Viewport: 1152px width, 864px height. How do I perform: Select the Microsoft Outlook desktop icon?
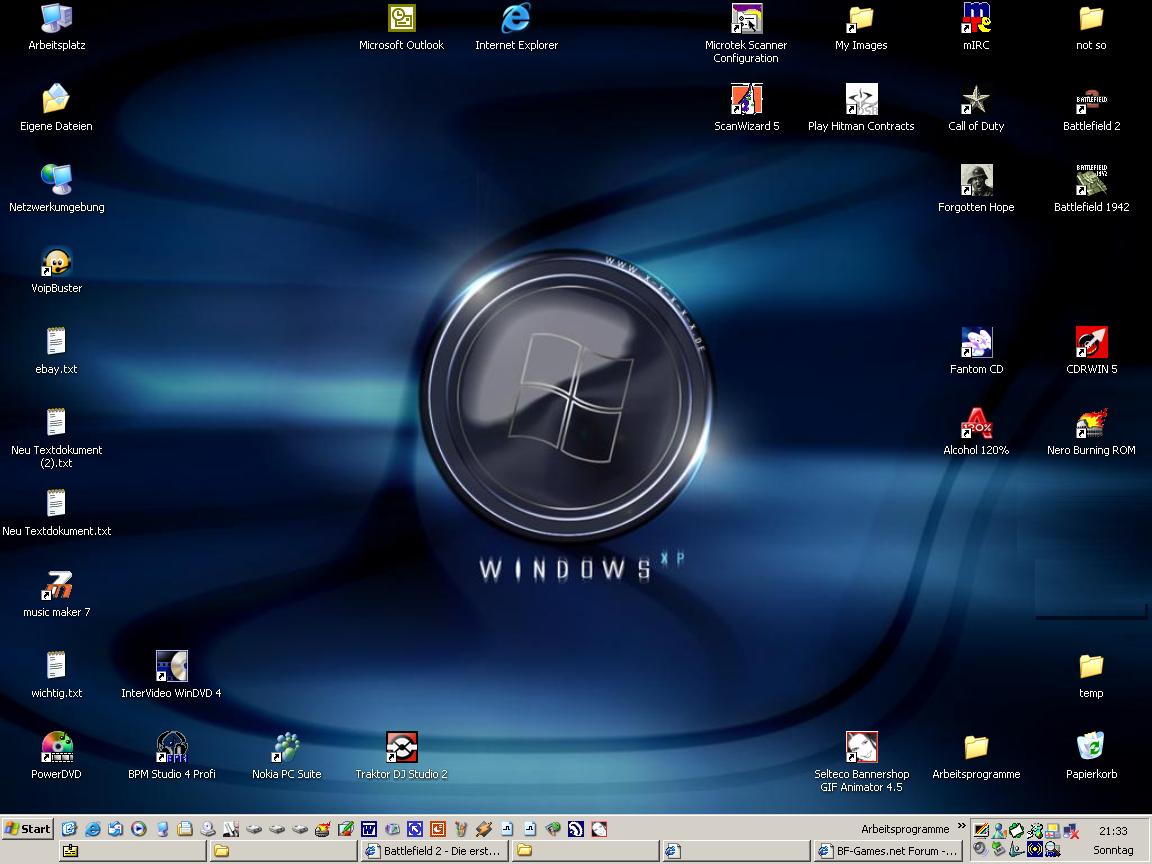point(401,27)
